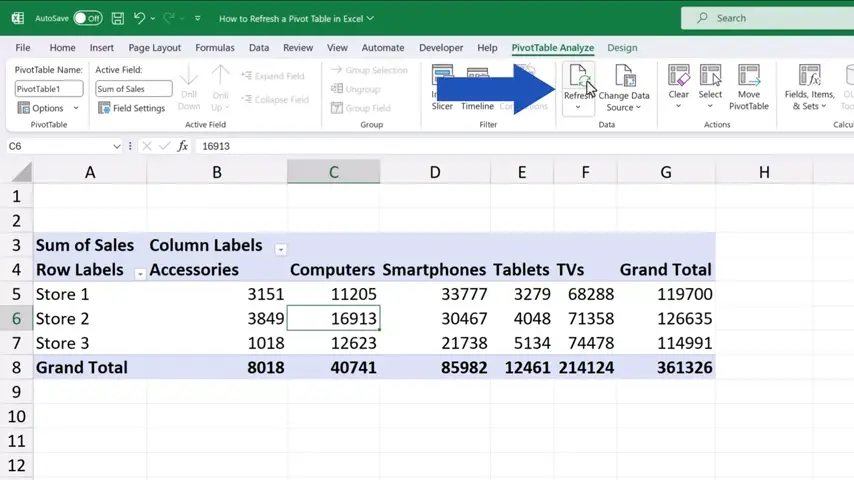Viewport: 854px width, 480px height.
Task: Select cell with Grand Total 361326
Action: coord(665,367)
